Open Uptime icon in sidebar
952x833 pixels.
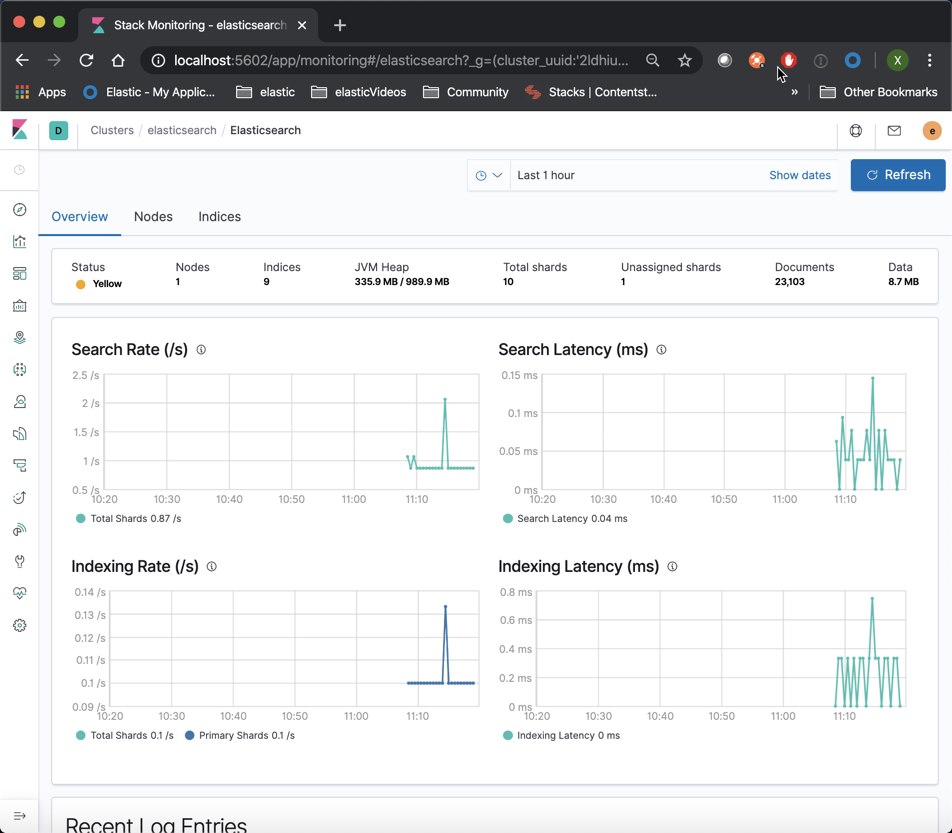point(19,498)
